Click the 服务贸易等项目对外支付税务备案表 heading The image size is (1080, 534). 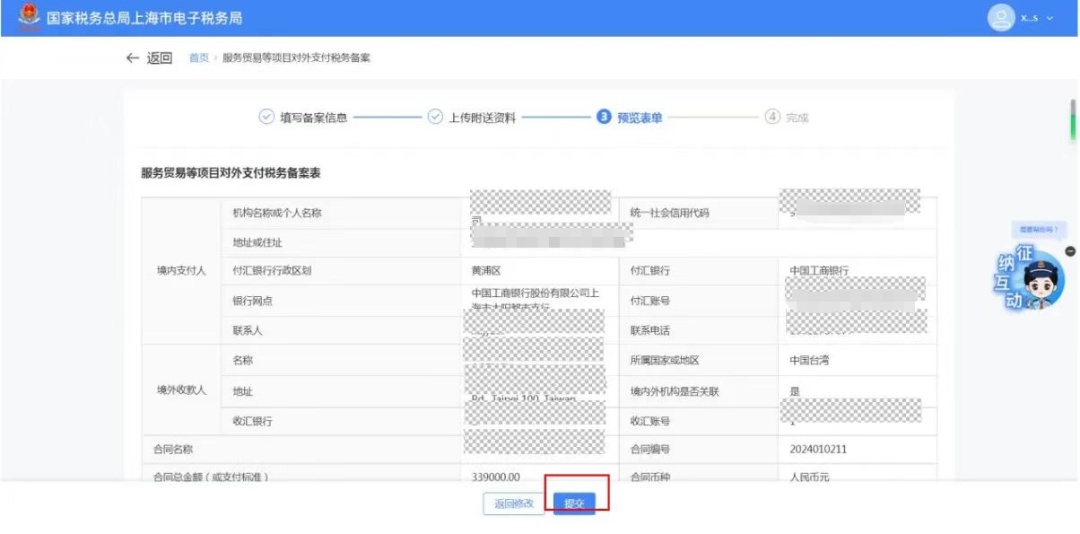click(231, 174)
